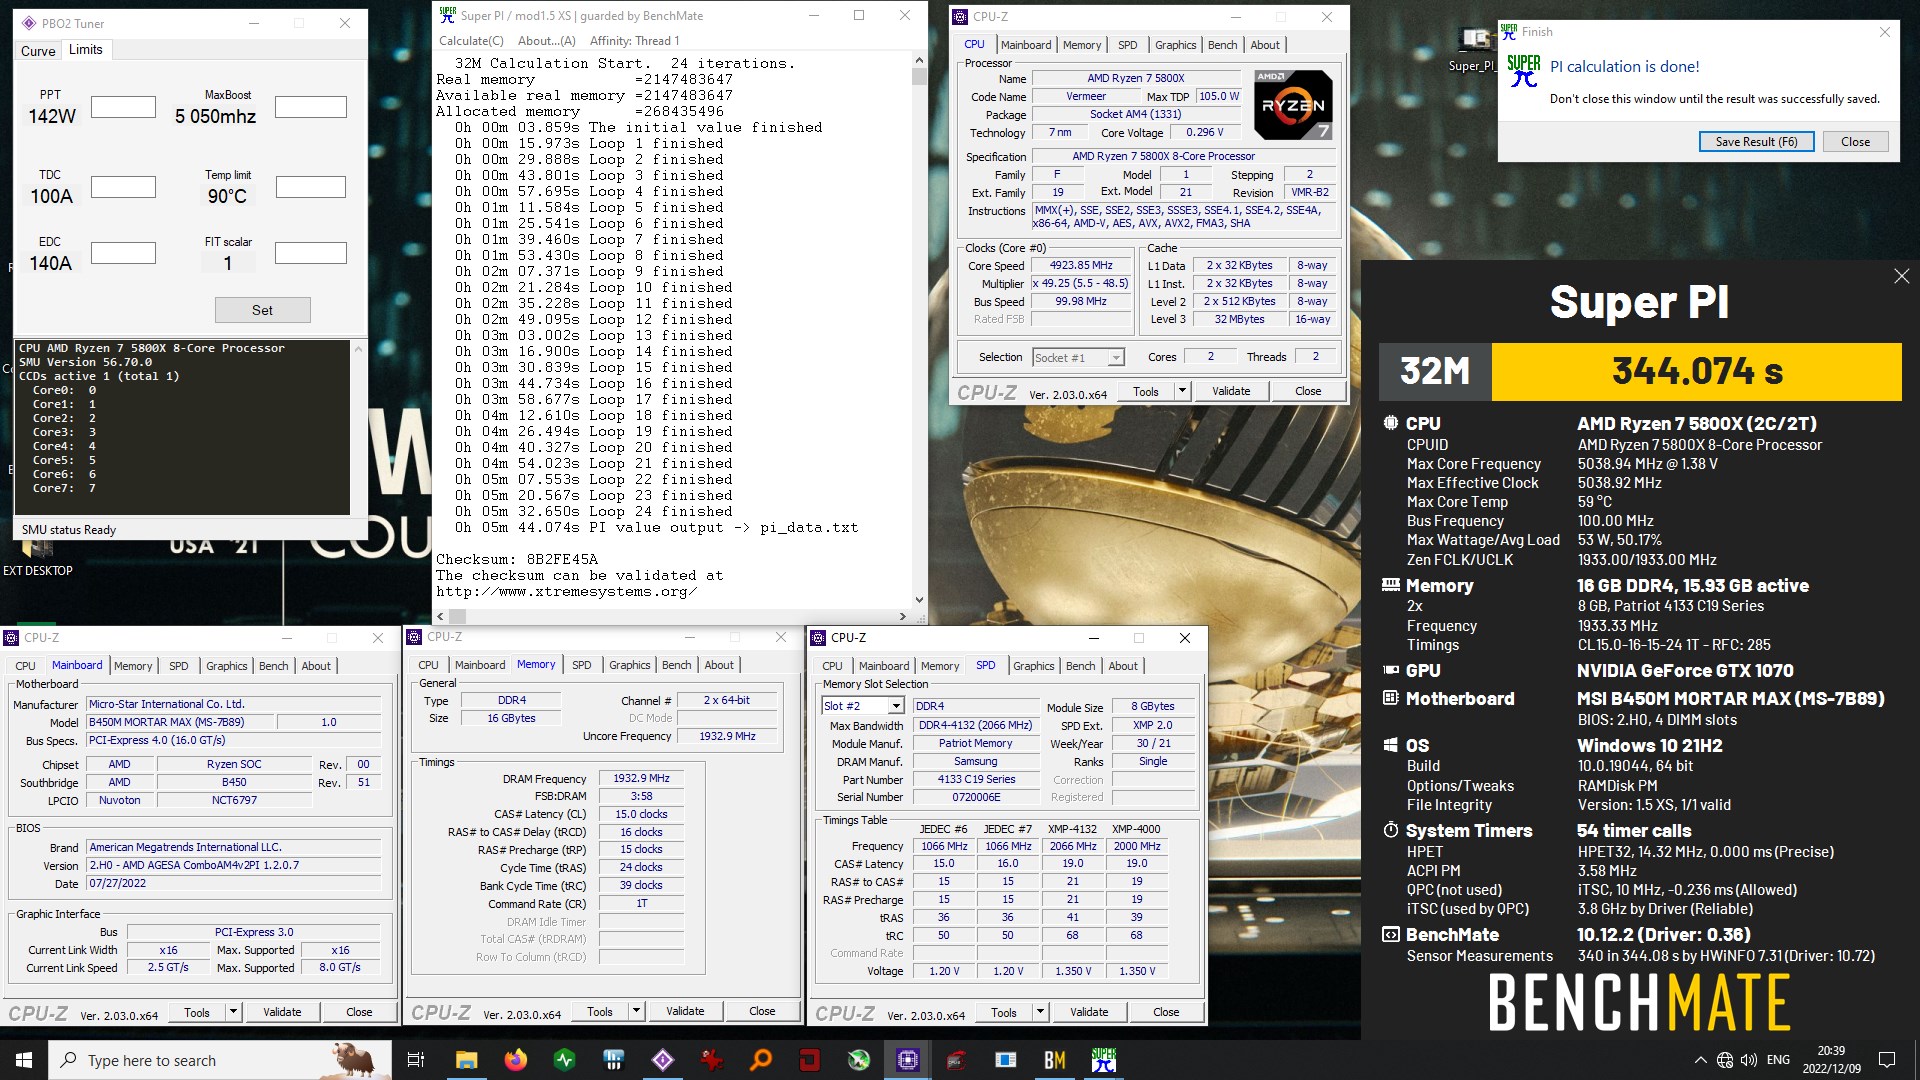Viewport: 1920px width, 1080px height.
Task: Select the Limits tab in PBO2 Tuner
Action: click(x=86, y=50)
